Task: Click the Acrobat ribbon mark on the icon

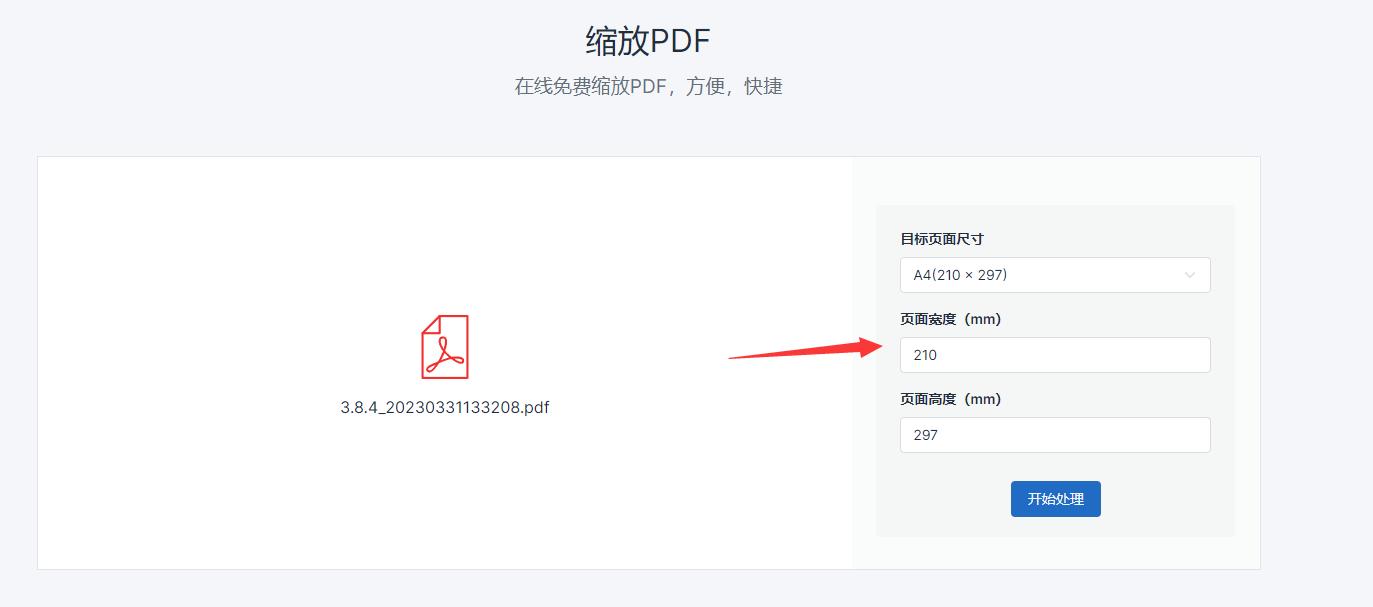Action: 448,355
